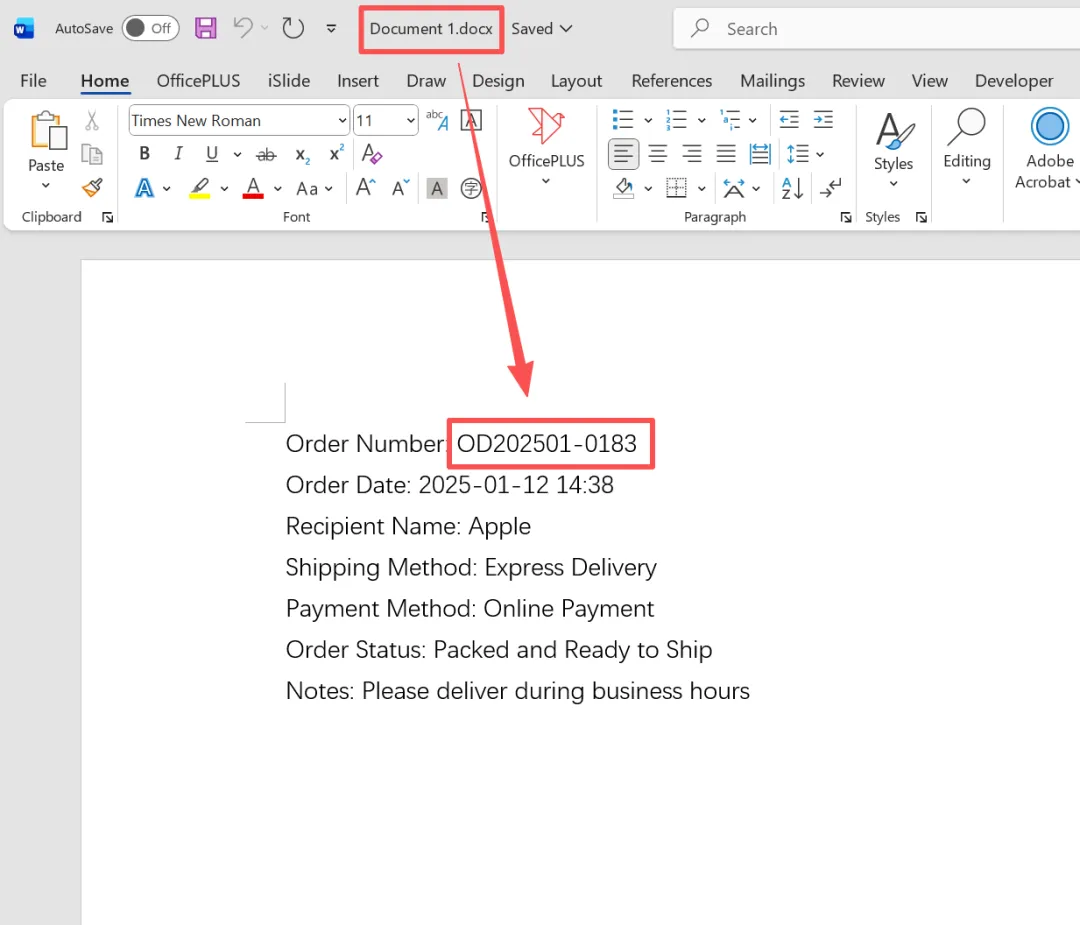The image size is (1080, 925).
Task: Undo the last action
Action: [243, 28]
